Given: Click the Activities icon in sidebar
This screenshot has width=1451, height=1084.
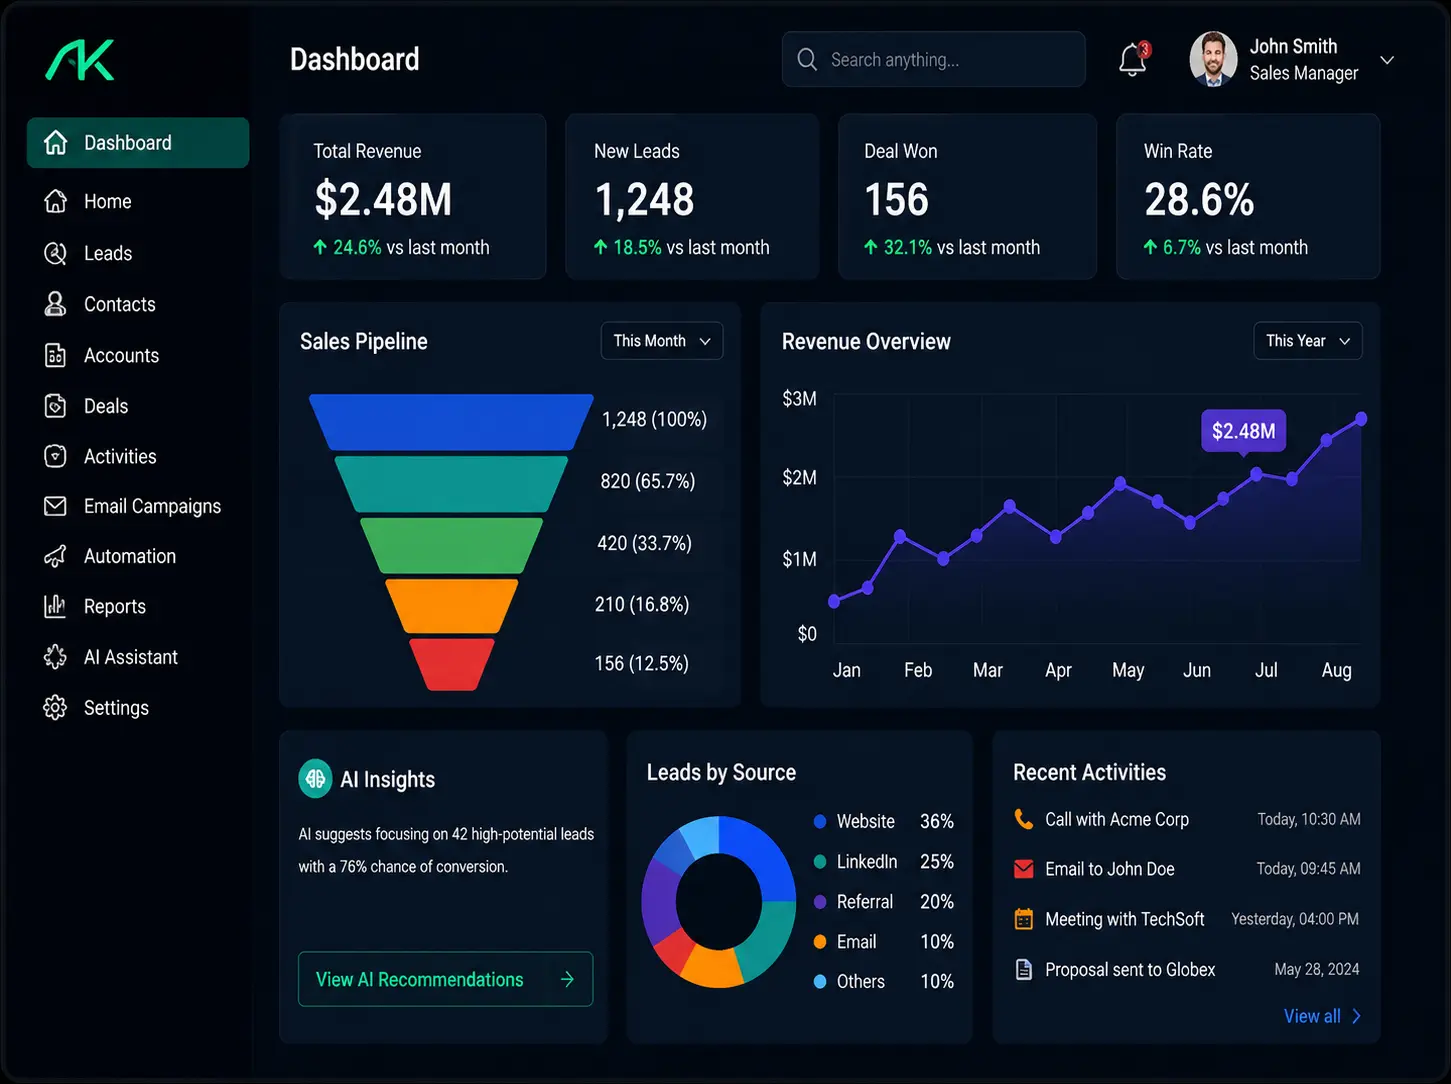Looking at the screenshot, I should point(56,456).
